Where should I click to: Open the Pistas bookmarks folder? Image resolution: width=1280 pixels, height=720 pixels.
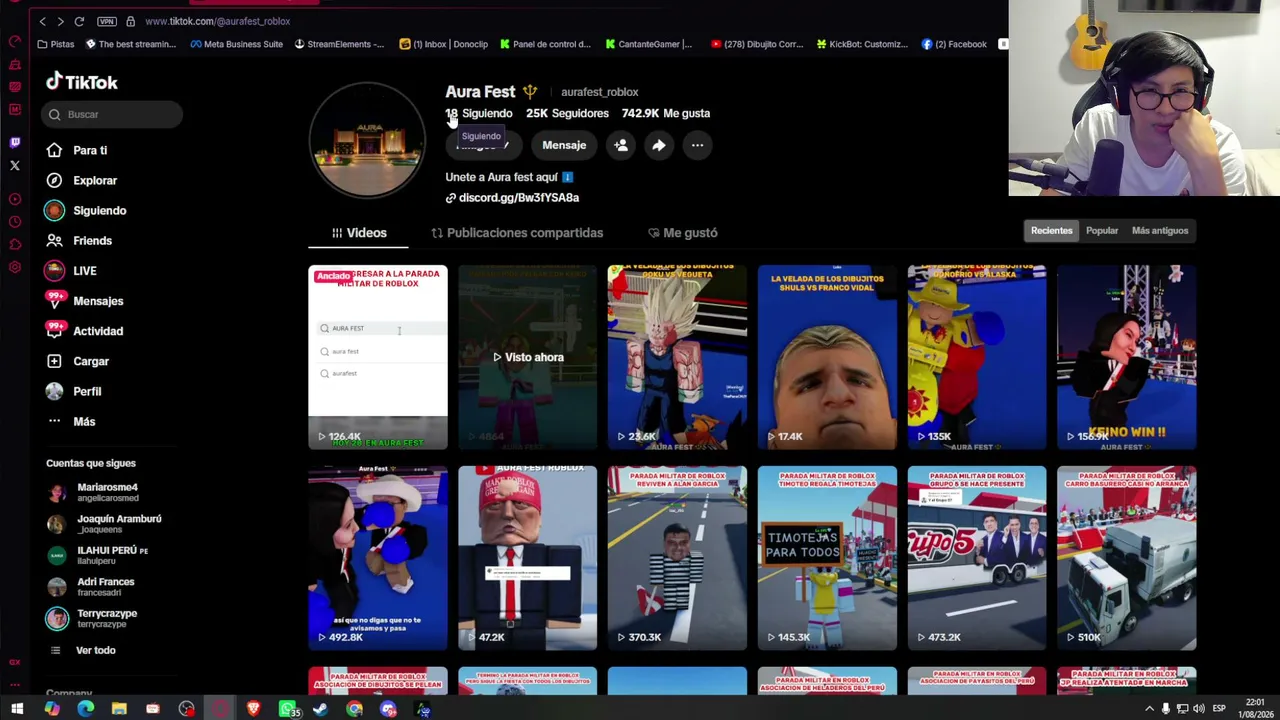56,44
